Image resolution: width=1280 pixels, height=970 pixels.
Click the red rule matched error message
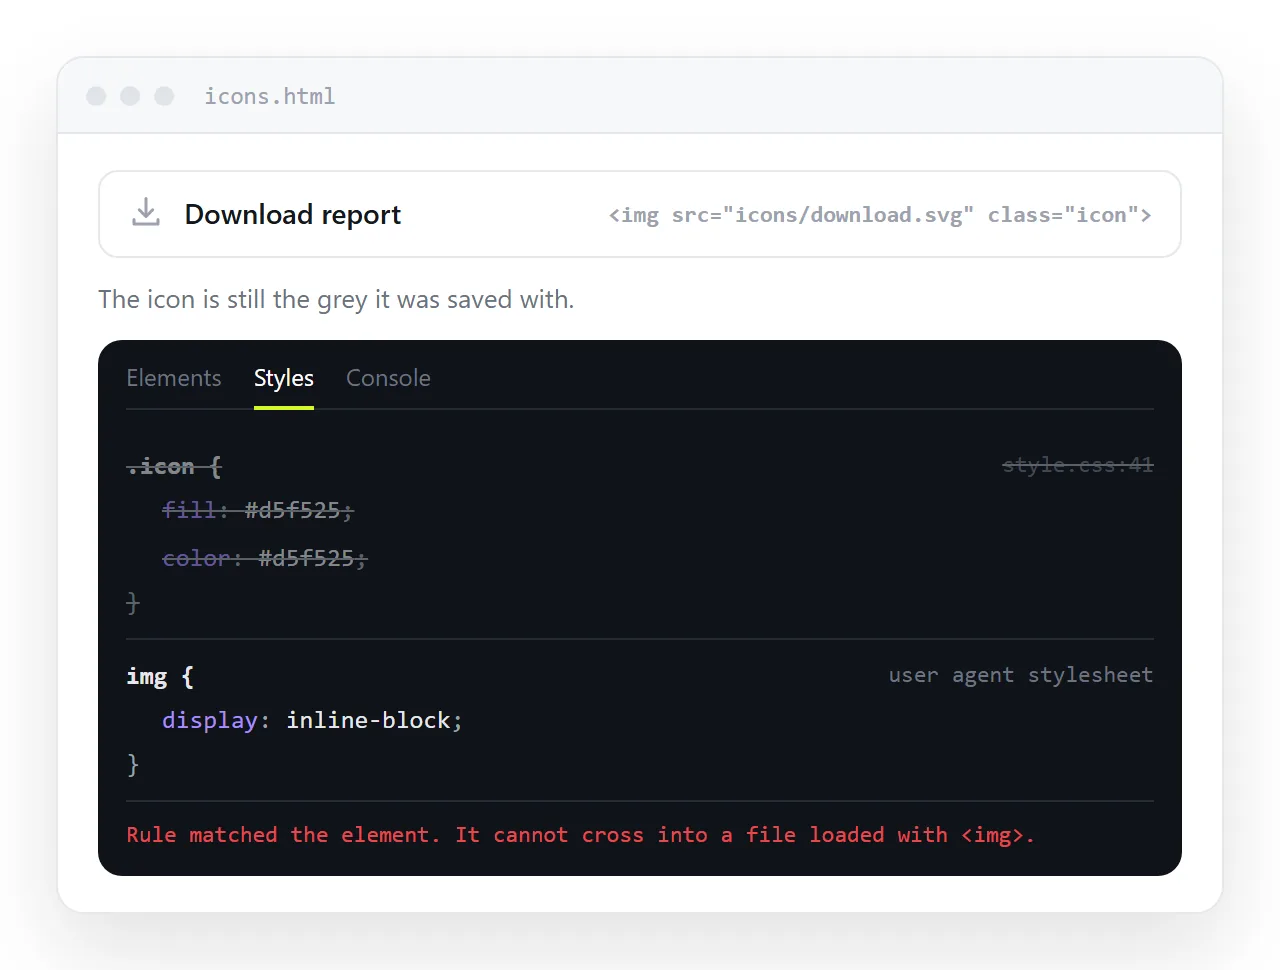point(581,835)
